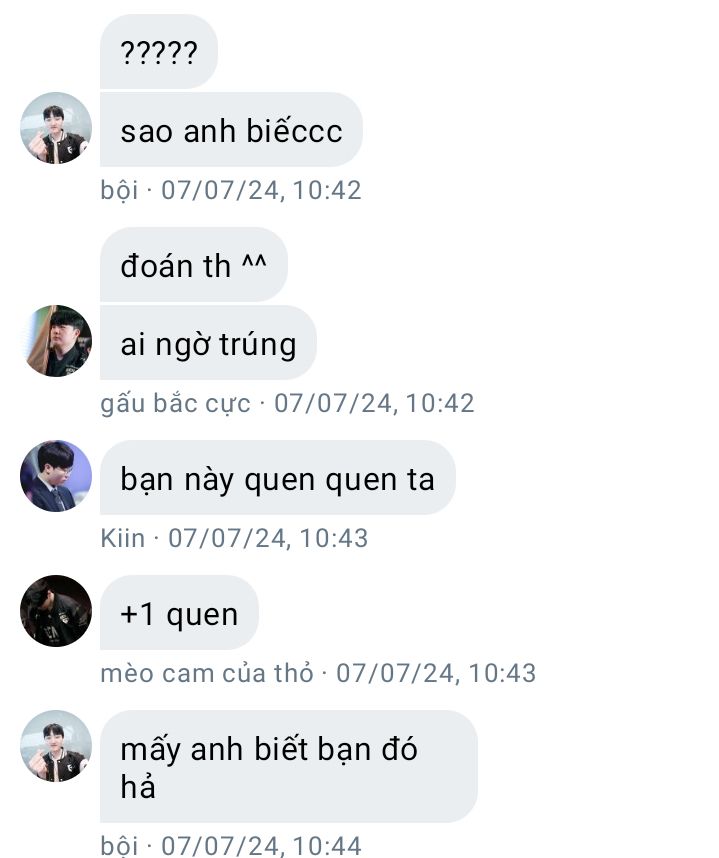
Task: Open Kiin's avatar photo
Action: coord(56,476)
